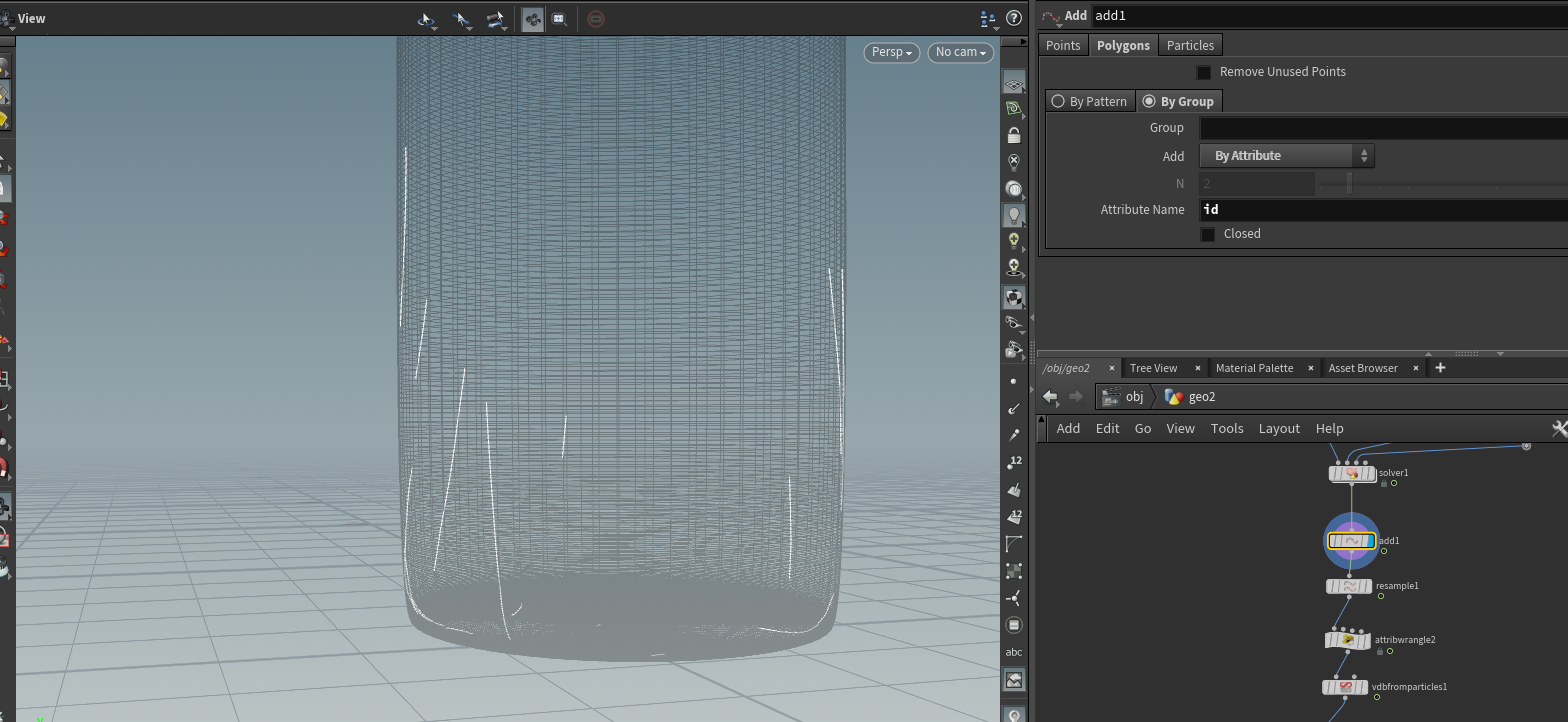Open network editor wrench settings icon
The height and width of the screenshot is (722, 1568).
1558,428
